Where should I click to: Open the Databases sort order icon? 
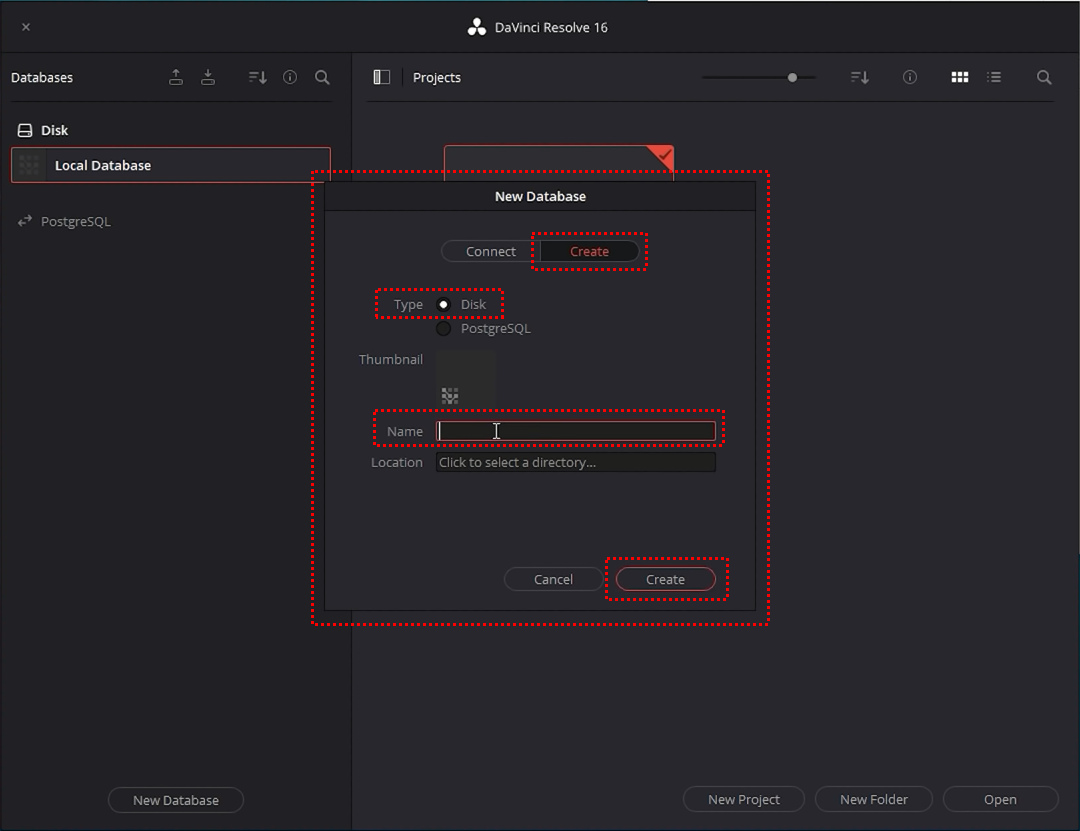pos(258,77)
